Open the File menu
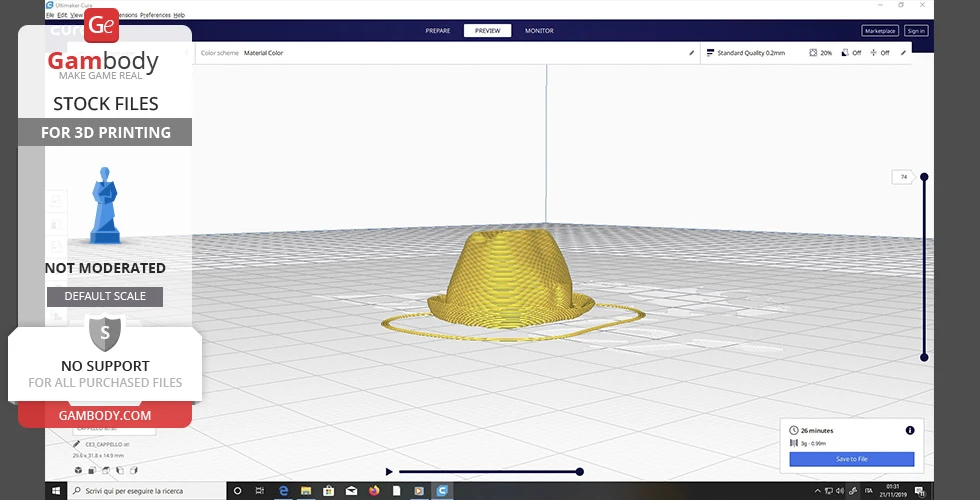The image size is (980, 500). [x=49, y=14]
